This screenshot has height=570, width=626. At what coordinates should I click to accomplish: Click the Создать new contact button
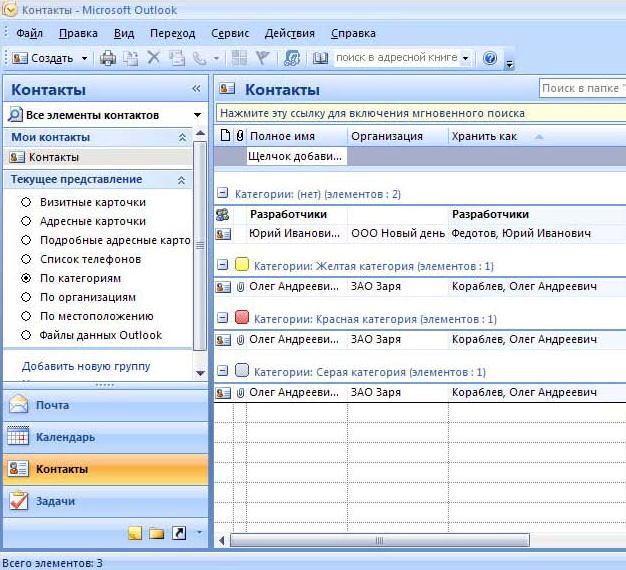pyautogui.click(x=43, y=58)
